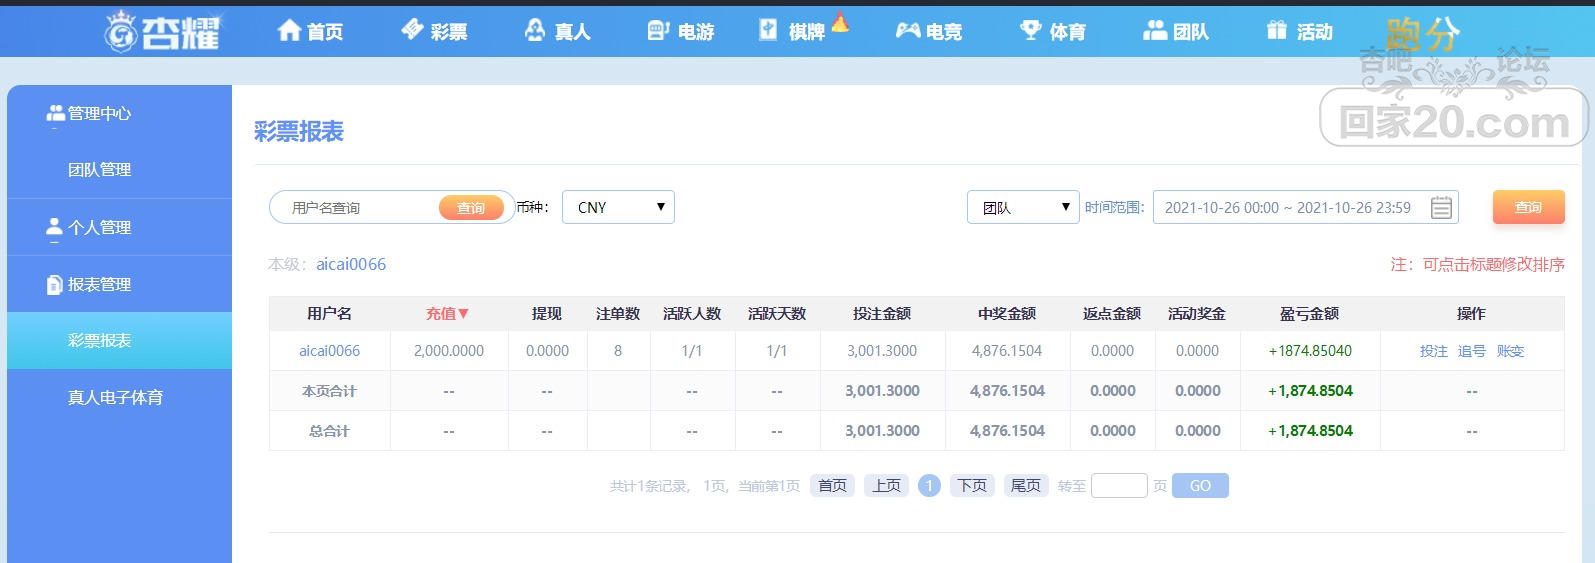Click the time range date field
The height and width of the screenshot is (563, 1595).
(1288, 208)
